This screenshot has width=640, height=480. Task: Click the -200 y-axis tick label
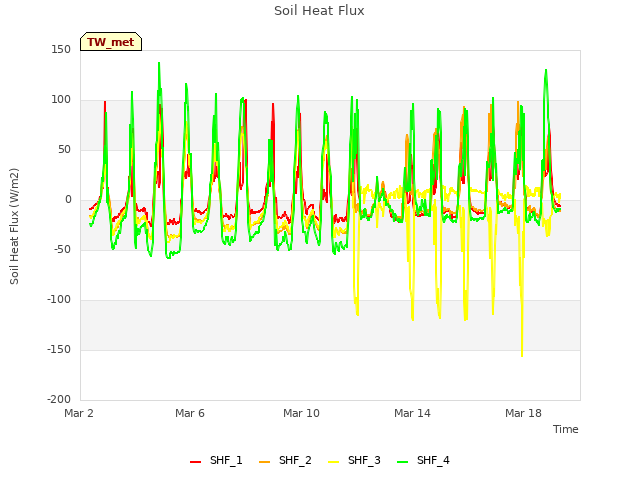(59, 399)
